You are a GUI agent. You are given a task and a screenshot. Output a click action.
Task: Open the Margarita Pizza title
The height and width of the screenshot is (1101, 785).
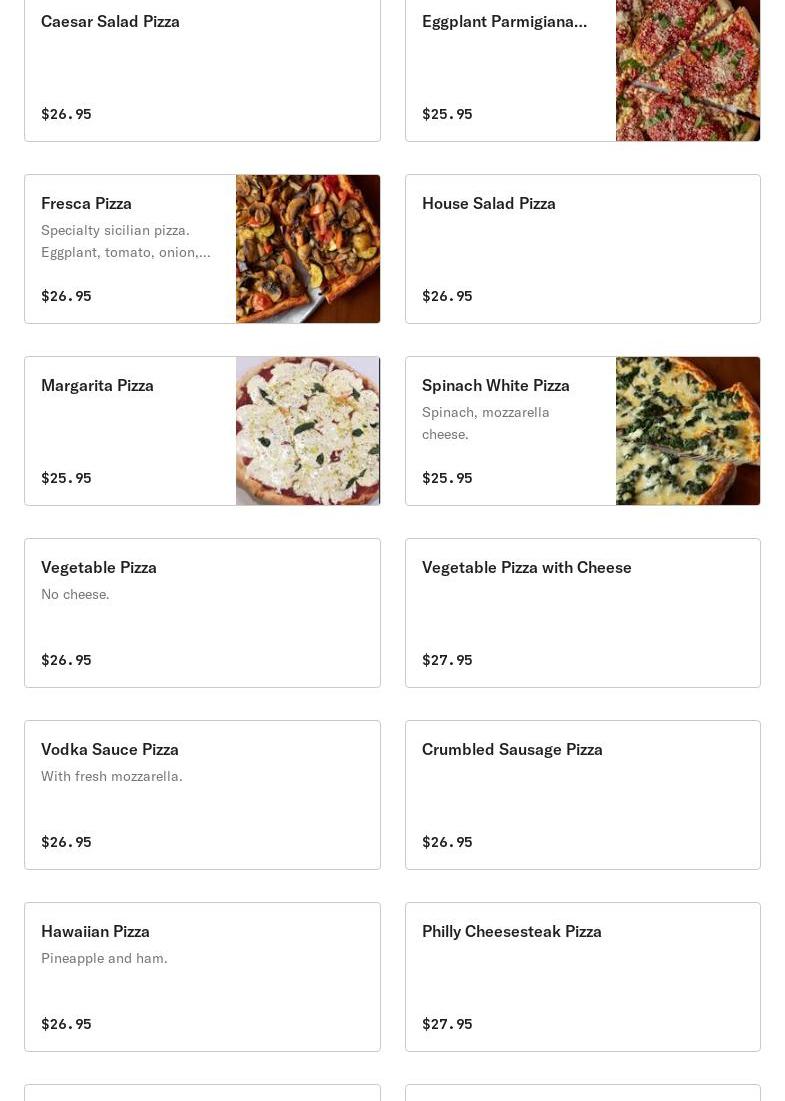tap(97, 386)
